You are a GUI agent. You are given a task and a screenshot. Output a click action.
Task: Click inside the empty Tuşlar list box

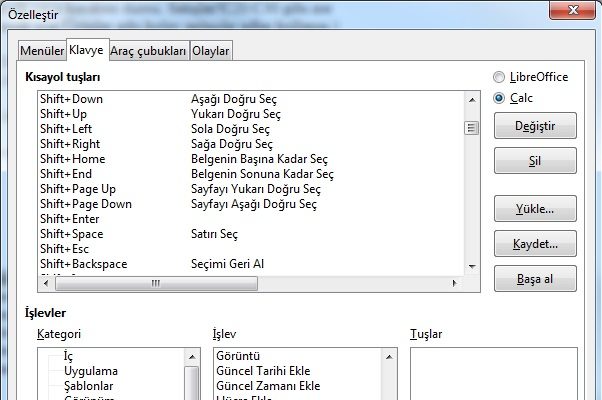point(493,372)
